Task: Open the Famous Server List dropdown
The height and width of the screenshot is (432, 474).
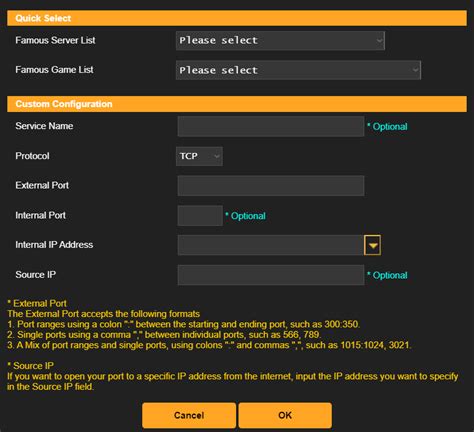Action: pos(280,41)
